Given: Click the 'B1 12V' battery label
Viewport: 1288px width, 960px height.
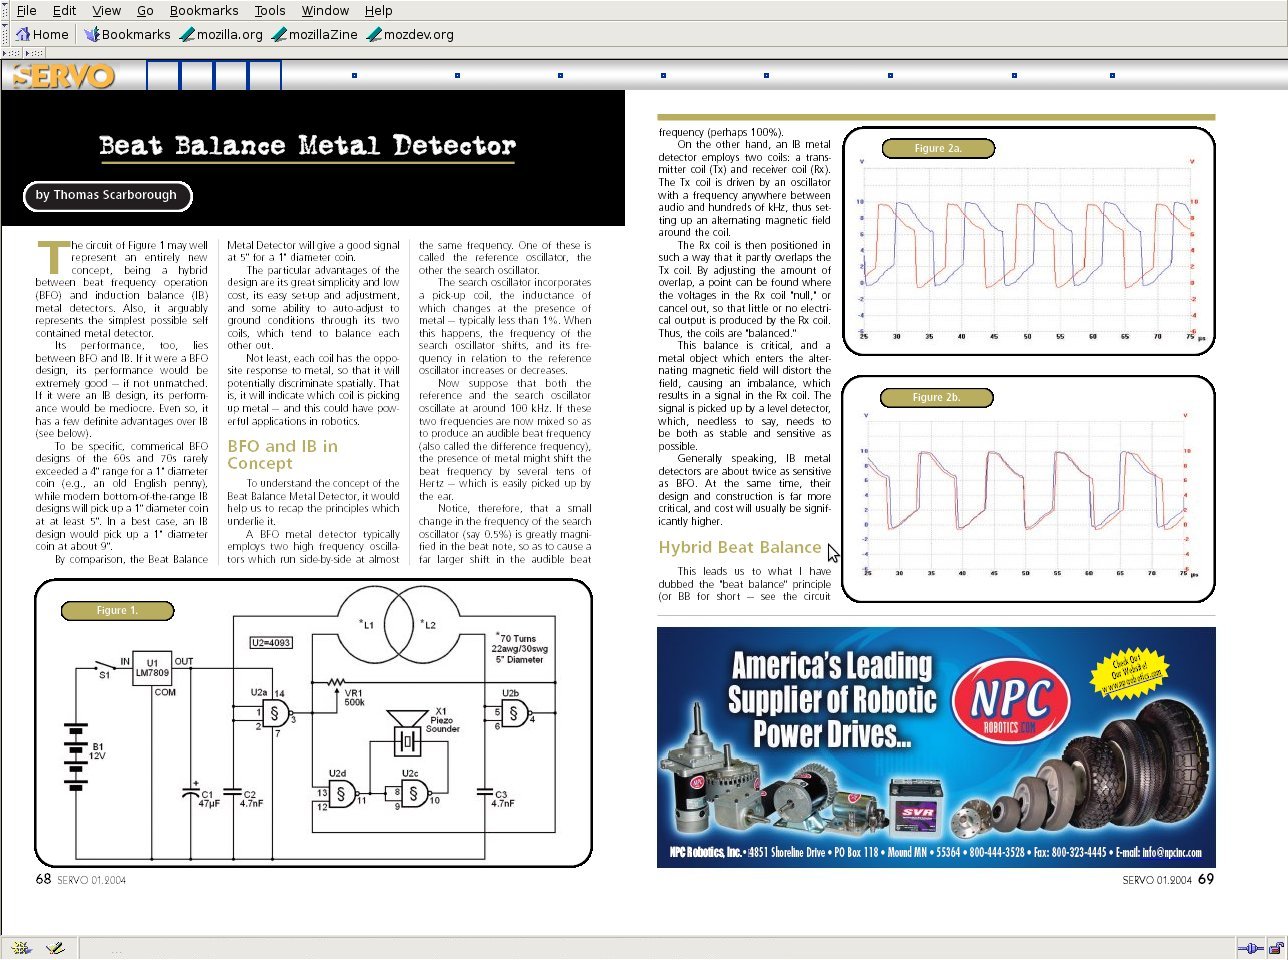Looking at the screenshot, I should point(98,751).
